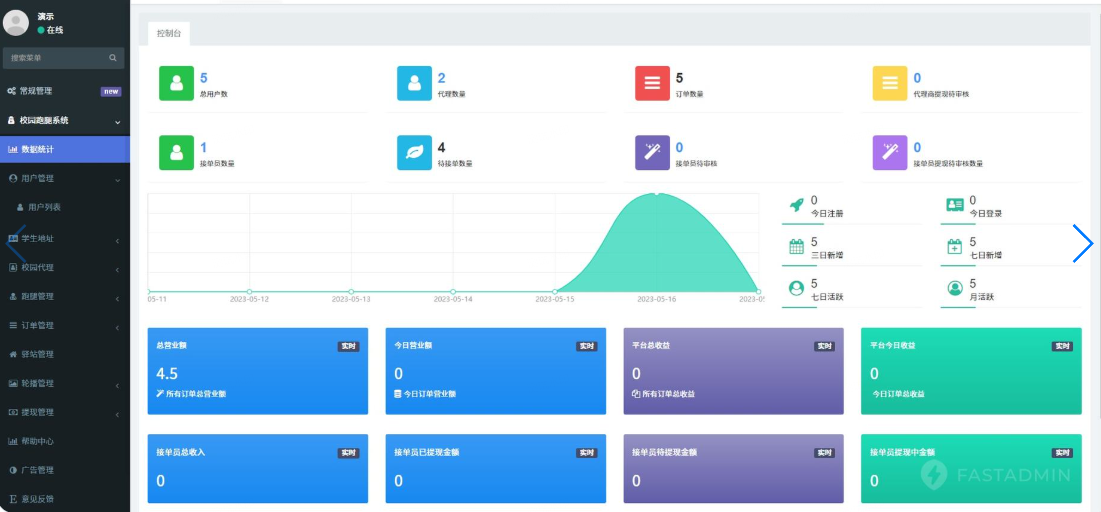This screenshot has width=1101, height=512.
Task: Expand the 校园代理 sidebar submenu
Action: [117, 268]
